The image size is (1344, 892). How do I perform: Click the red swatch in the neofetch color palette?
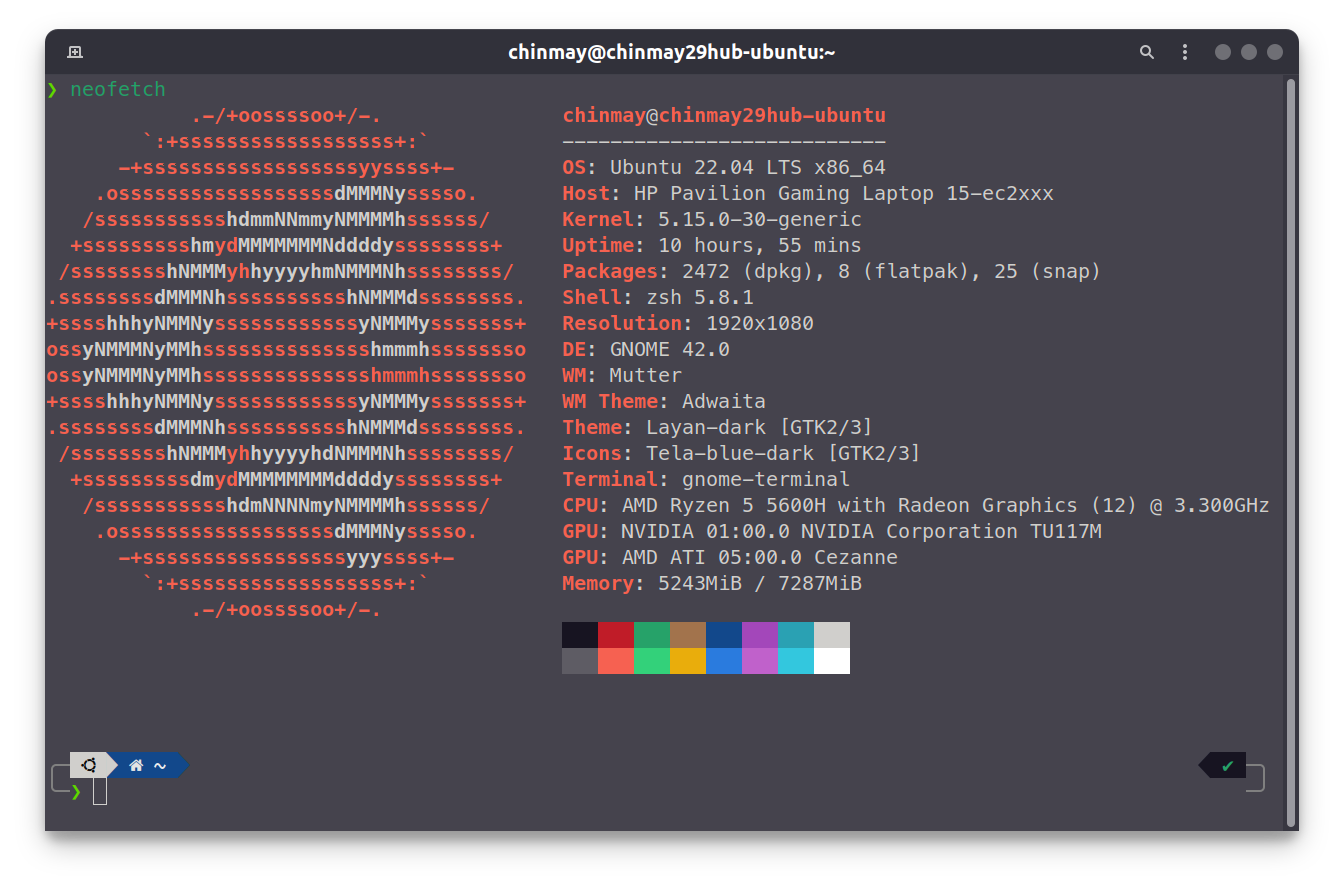pyautogui.click(x=615, y=634)
